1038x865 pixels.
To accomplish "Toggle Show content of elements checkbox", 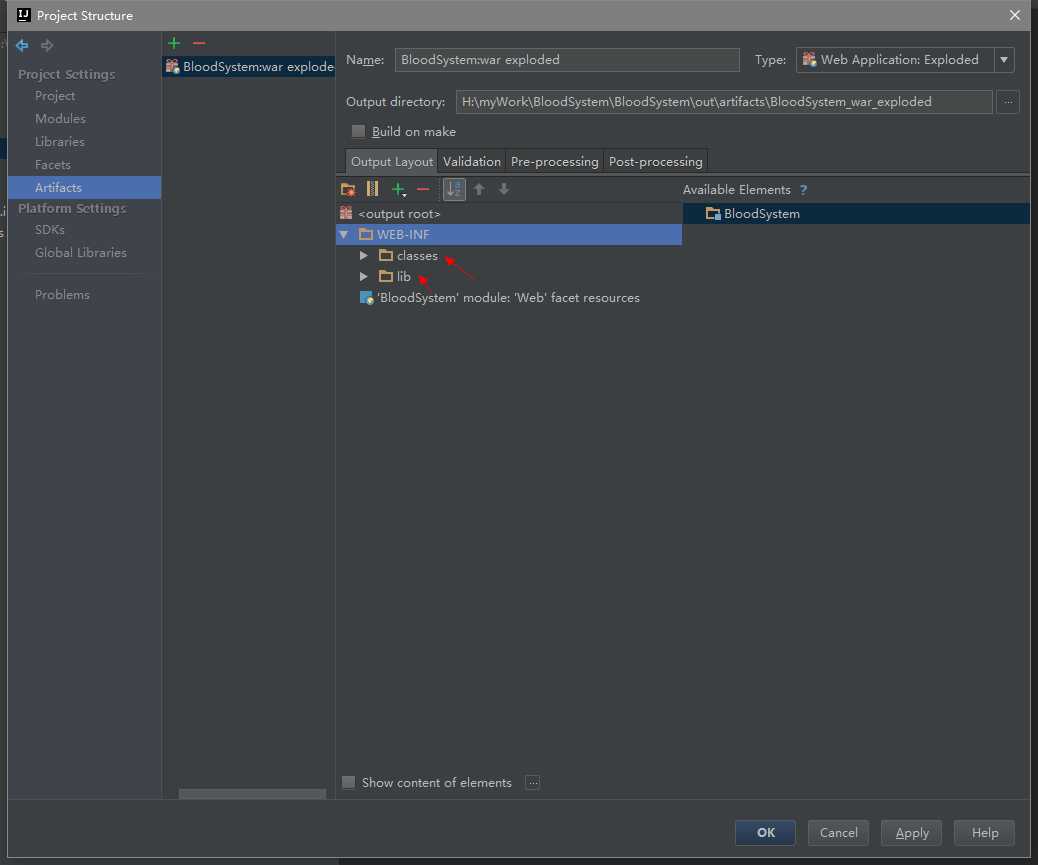I will click(348, 782).
